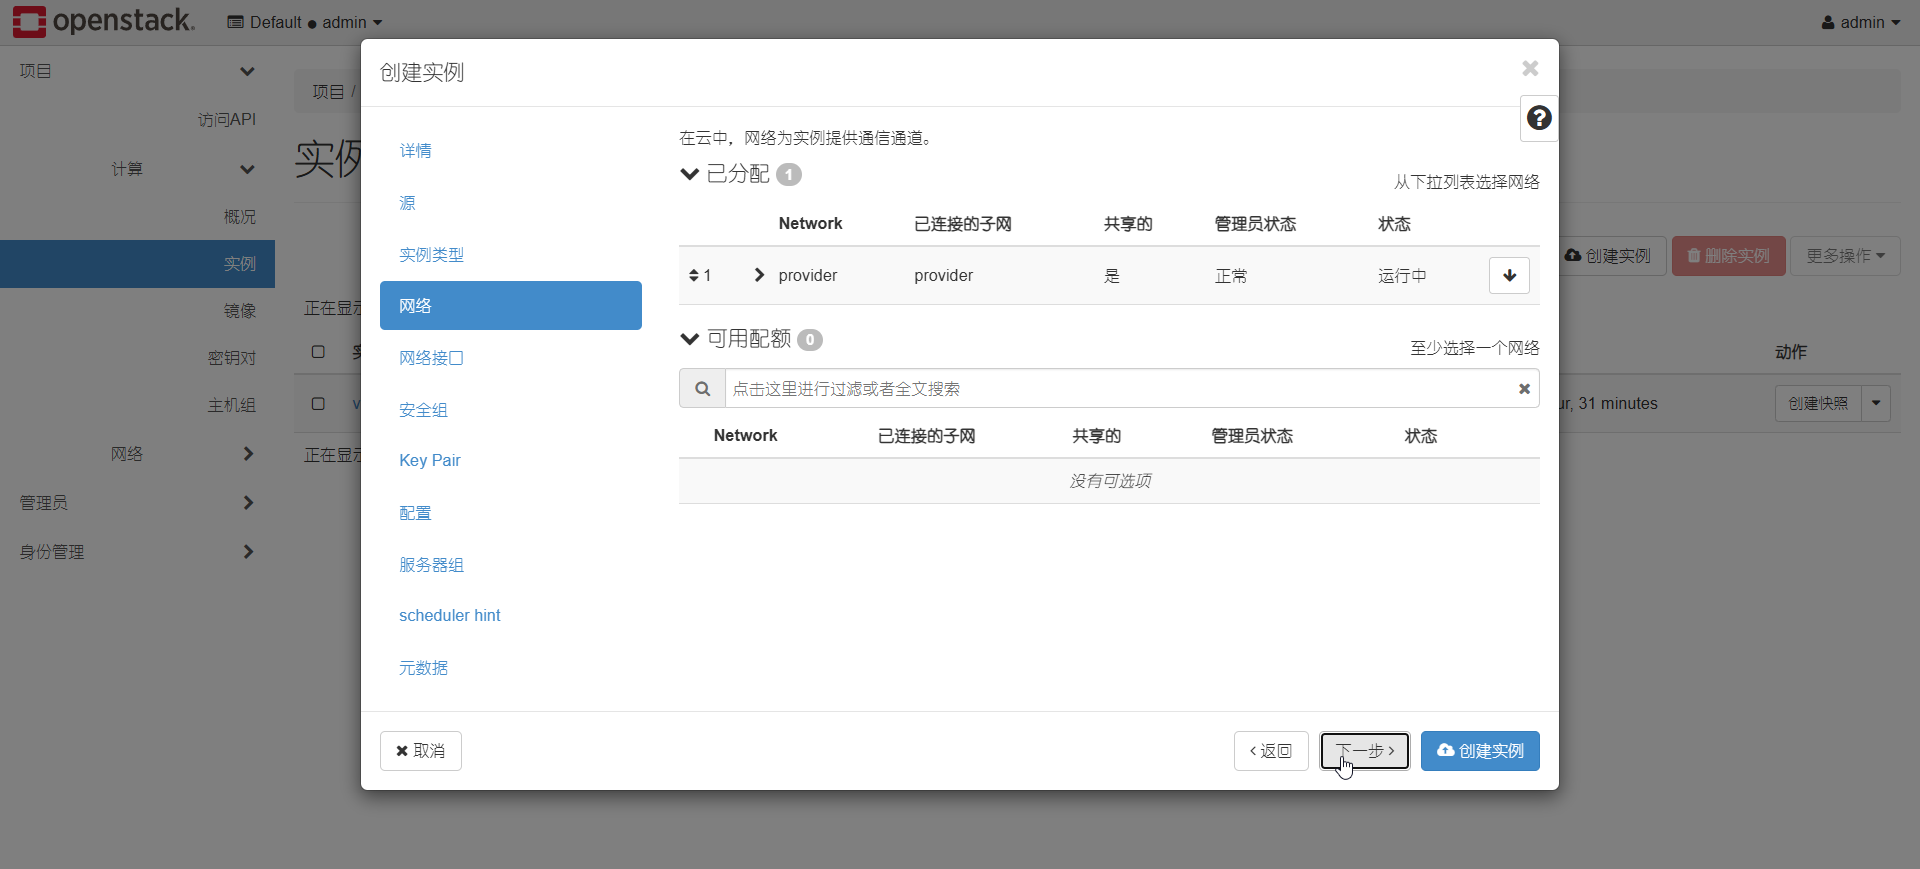Select the 安全组 step
The width and height of the screenshot is (1920, 869).
coord(510,409)
